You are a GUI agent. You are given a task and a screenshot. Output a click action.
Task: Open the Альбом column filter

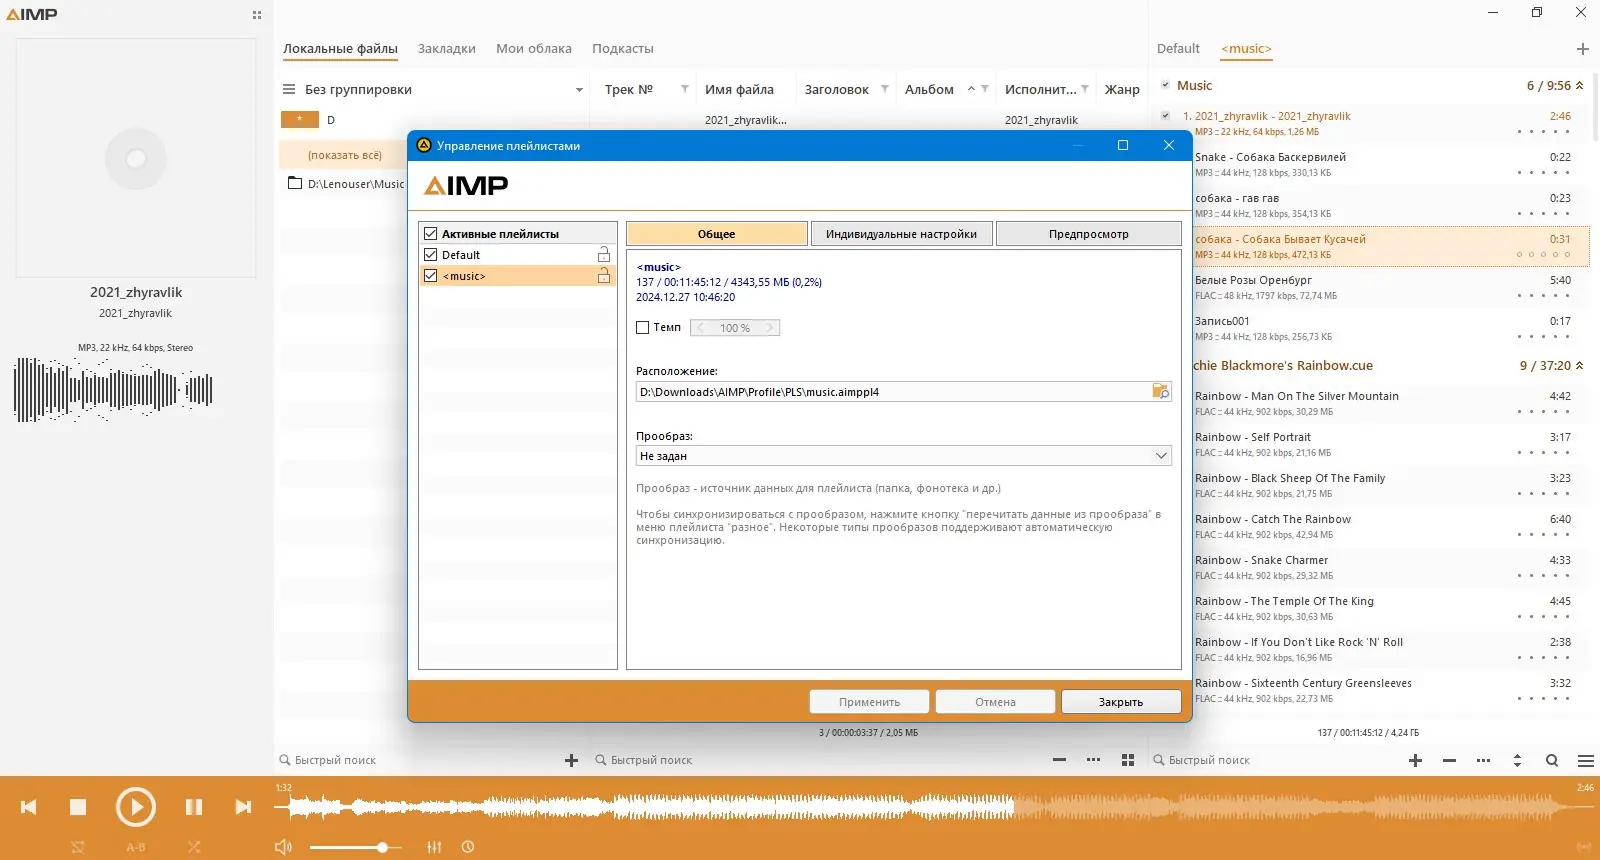[985, 89]
